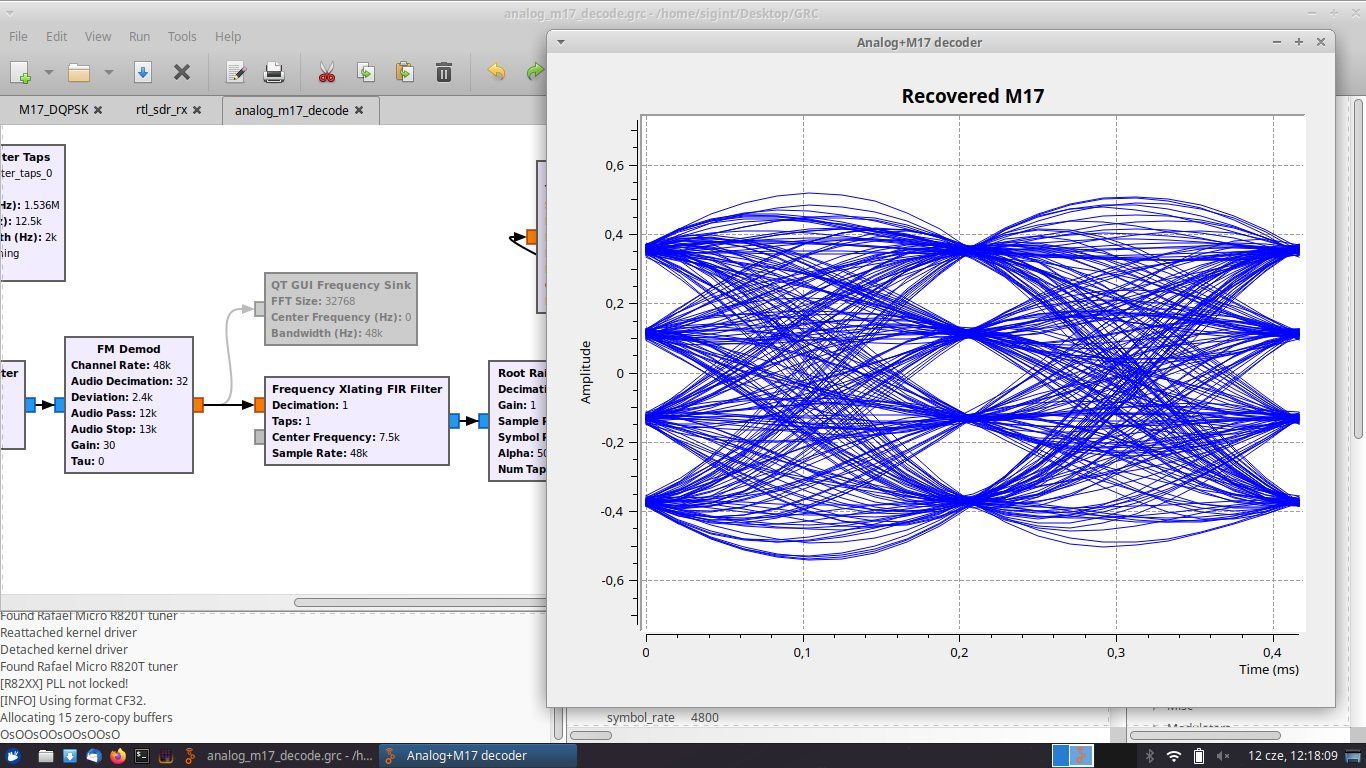Image resolution: width=1366 pixels, height=768 pixels.
Task: Open a flowgraph with the folder icon
Action: point(79,72)
